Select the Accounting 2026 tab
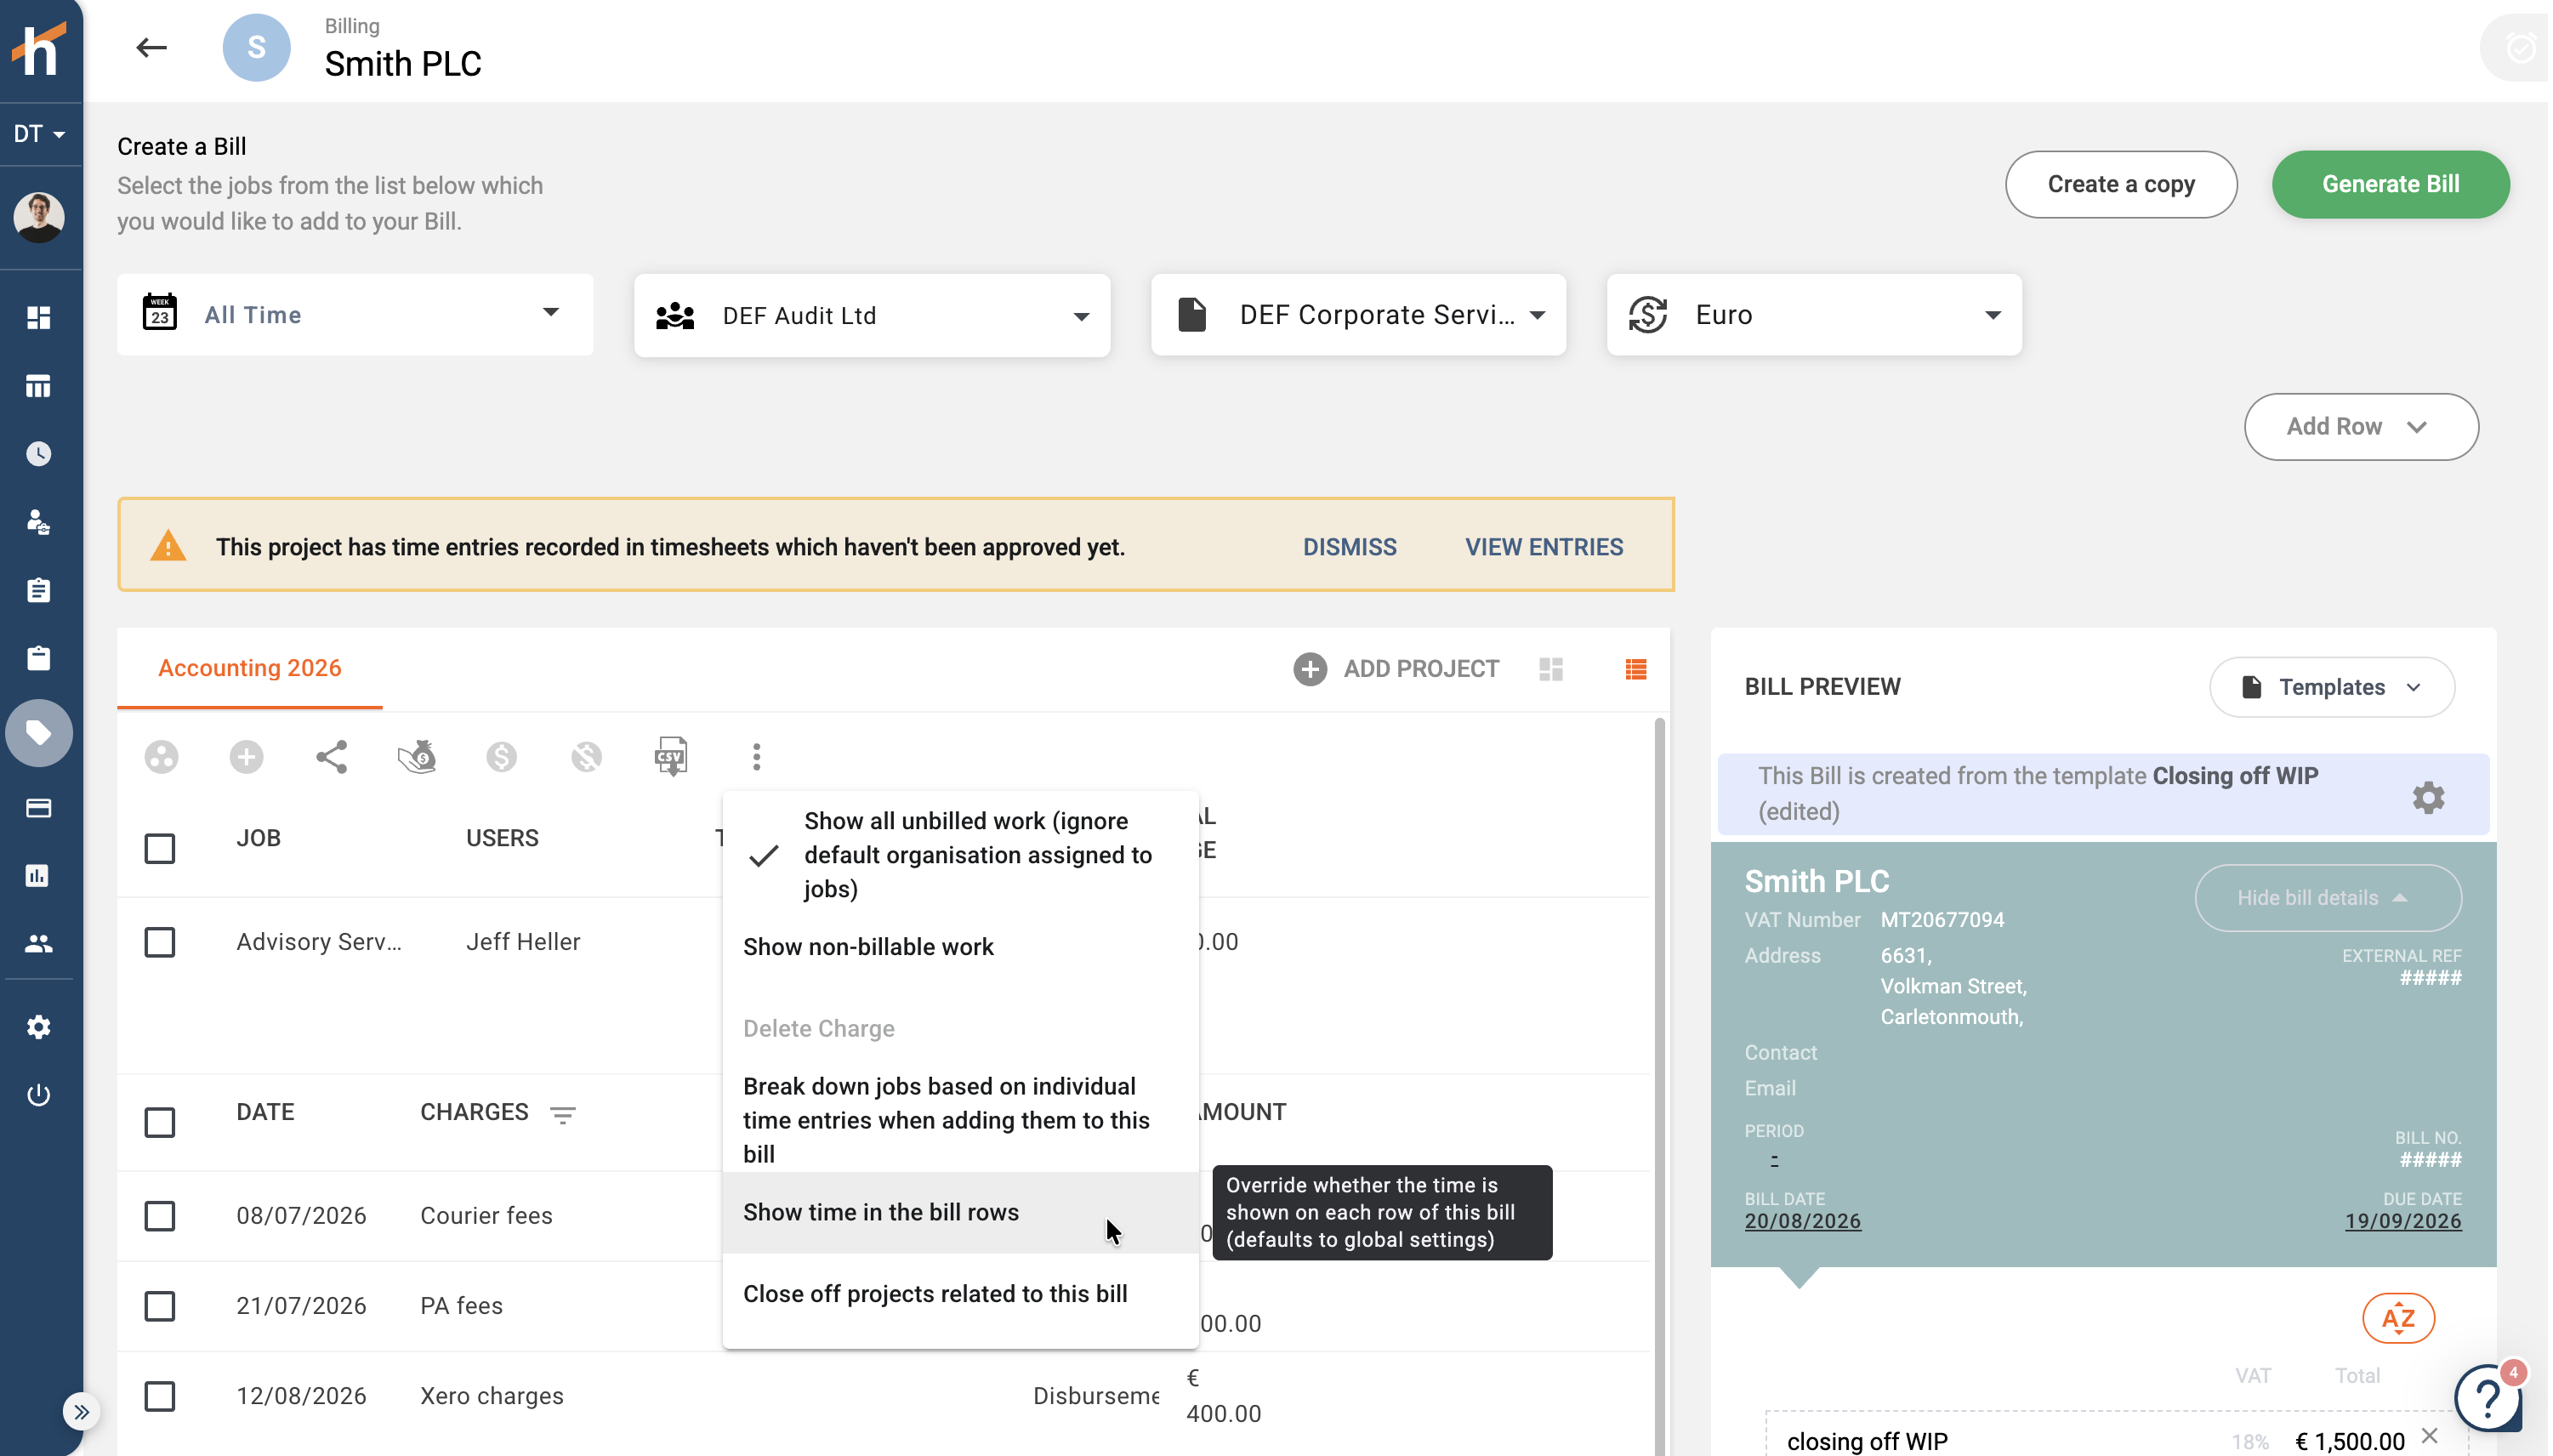 (x=250, y=668)
